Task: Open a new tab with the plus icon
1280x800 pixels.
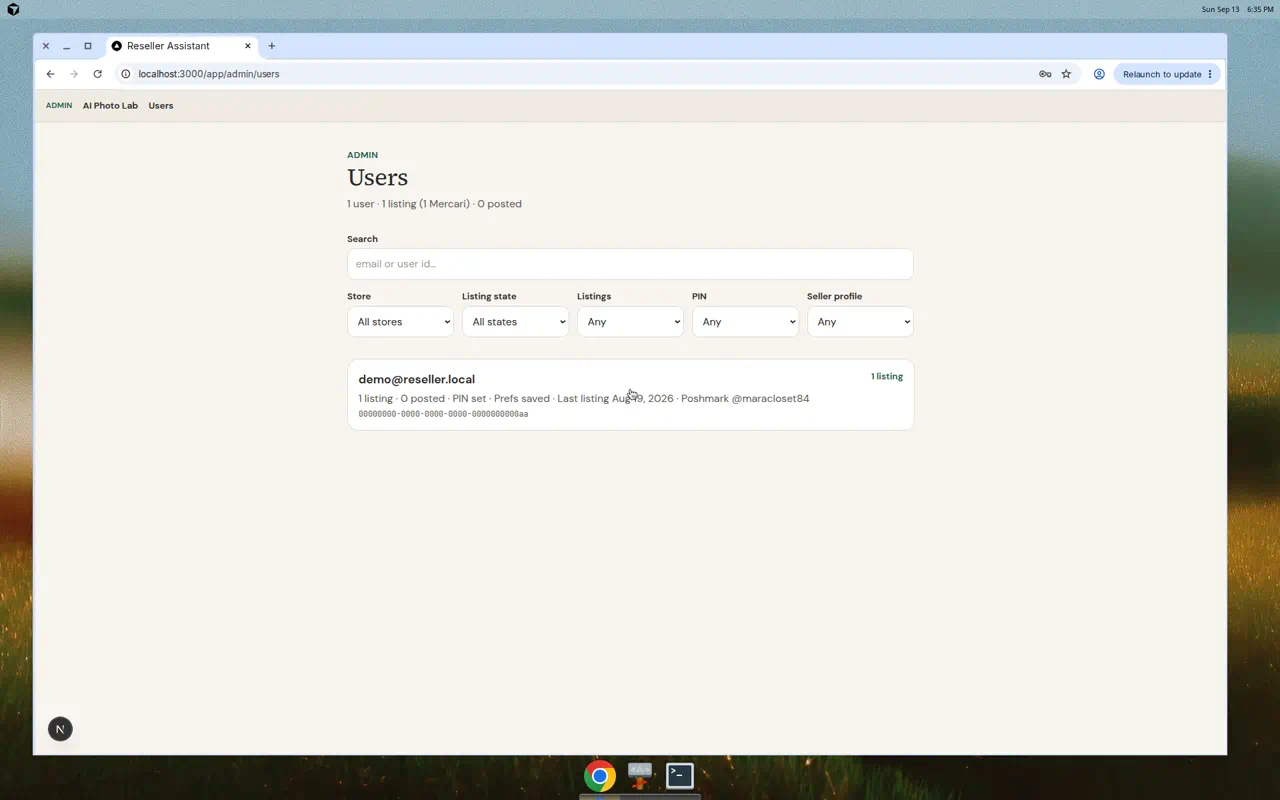Action: tap(271, 46)
